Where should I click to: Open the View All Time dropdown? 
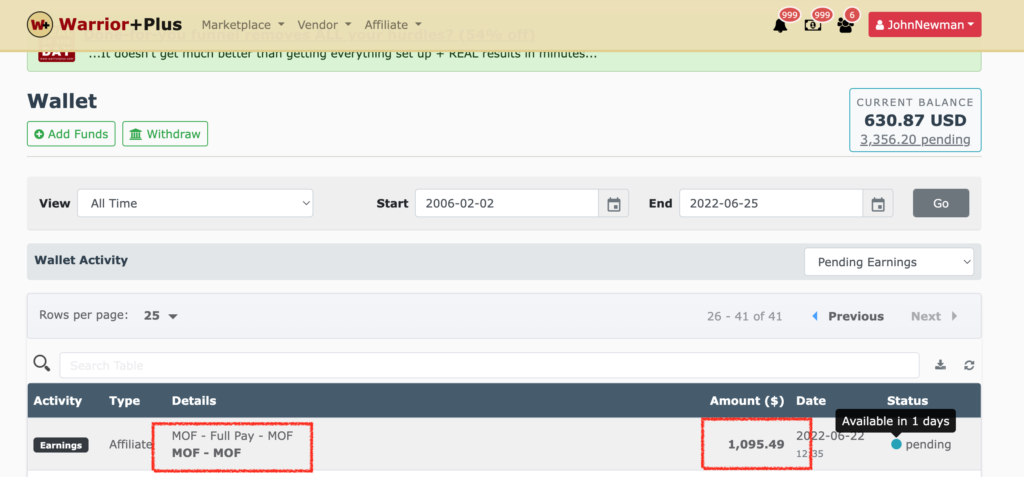coord(195,203)
